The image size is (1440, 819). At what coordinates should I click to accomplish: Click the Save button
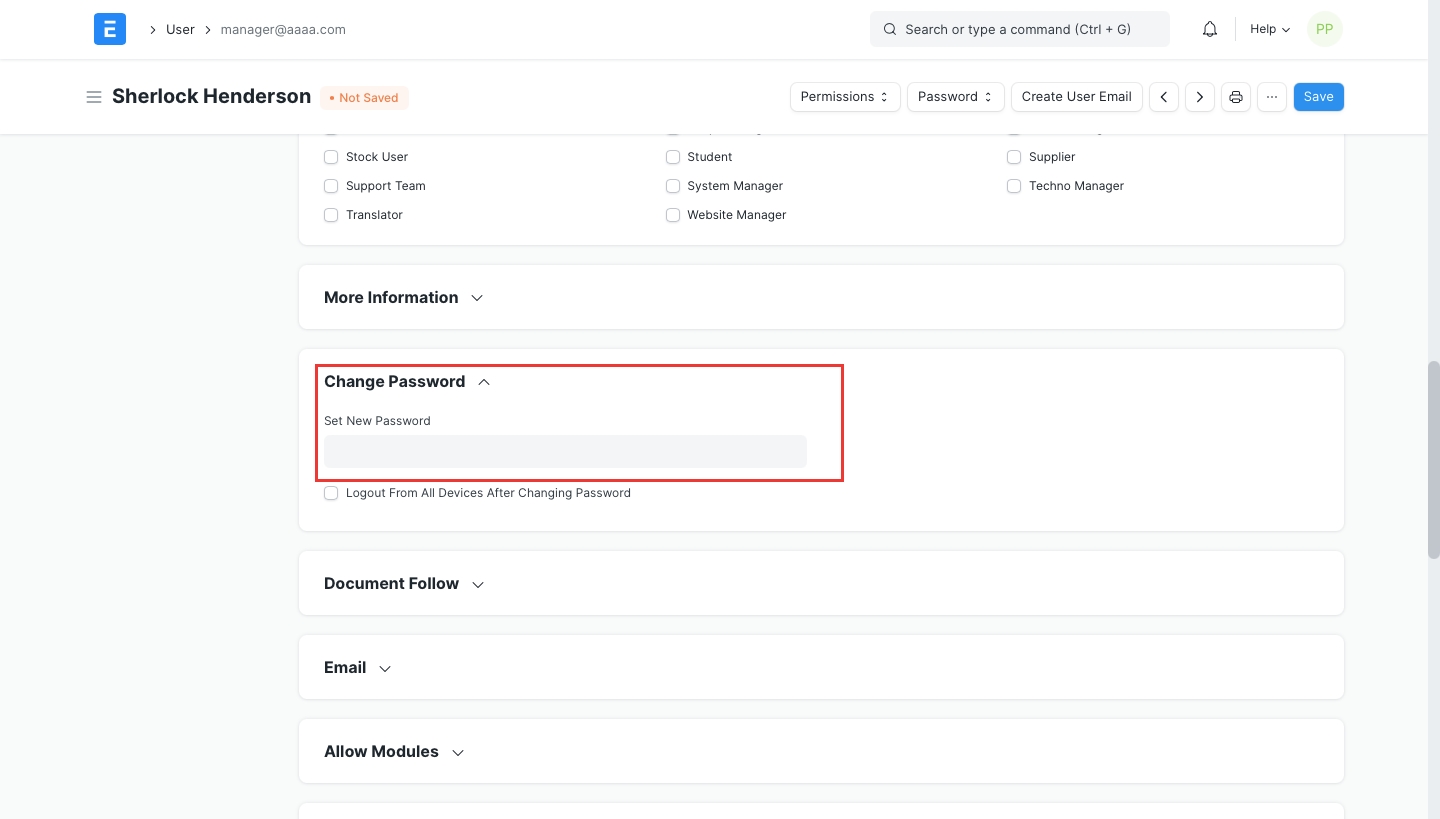pos(1318,97)
